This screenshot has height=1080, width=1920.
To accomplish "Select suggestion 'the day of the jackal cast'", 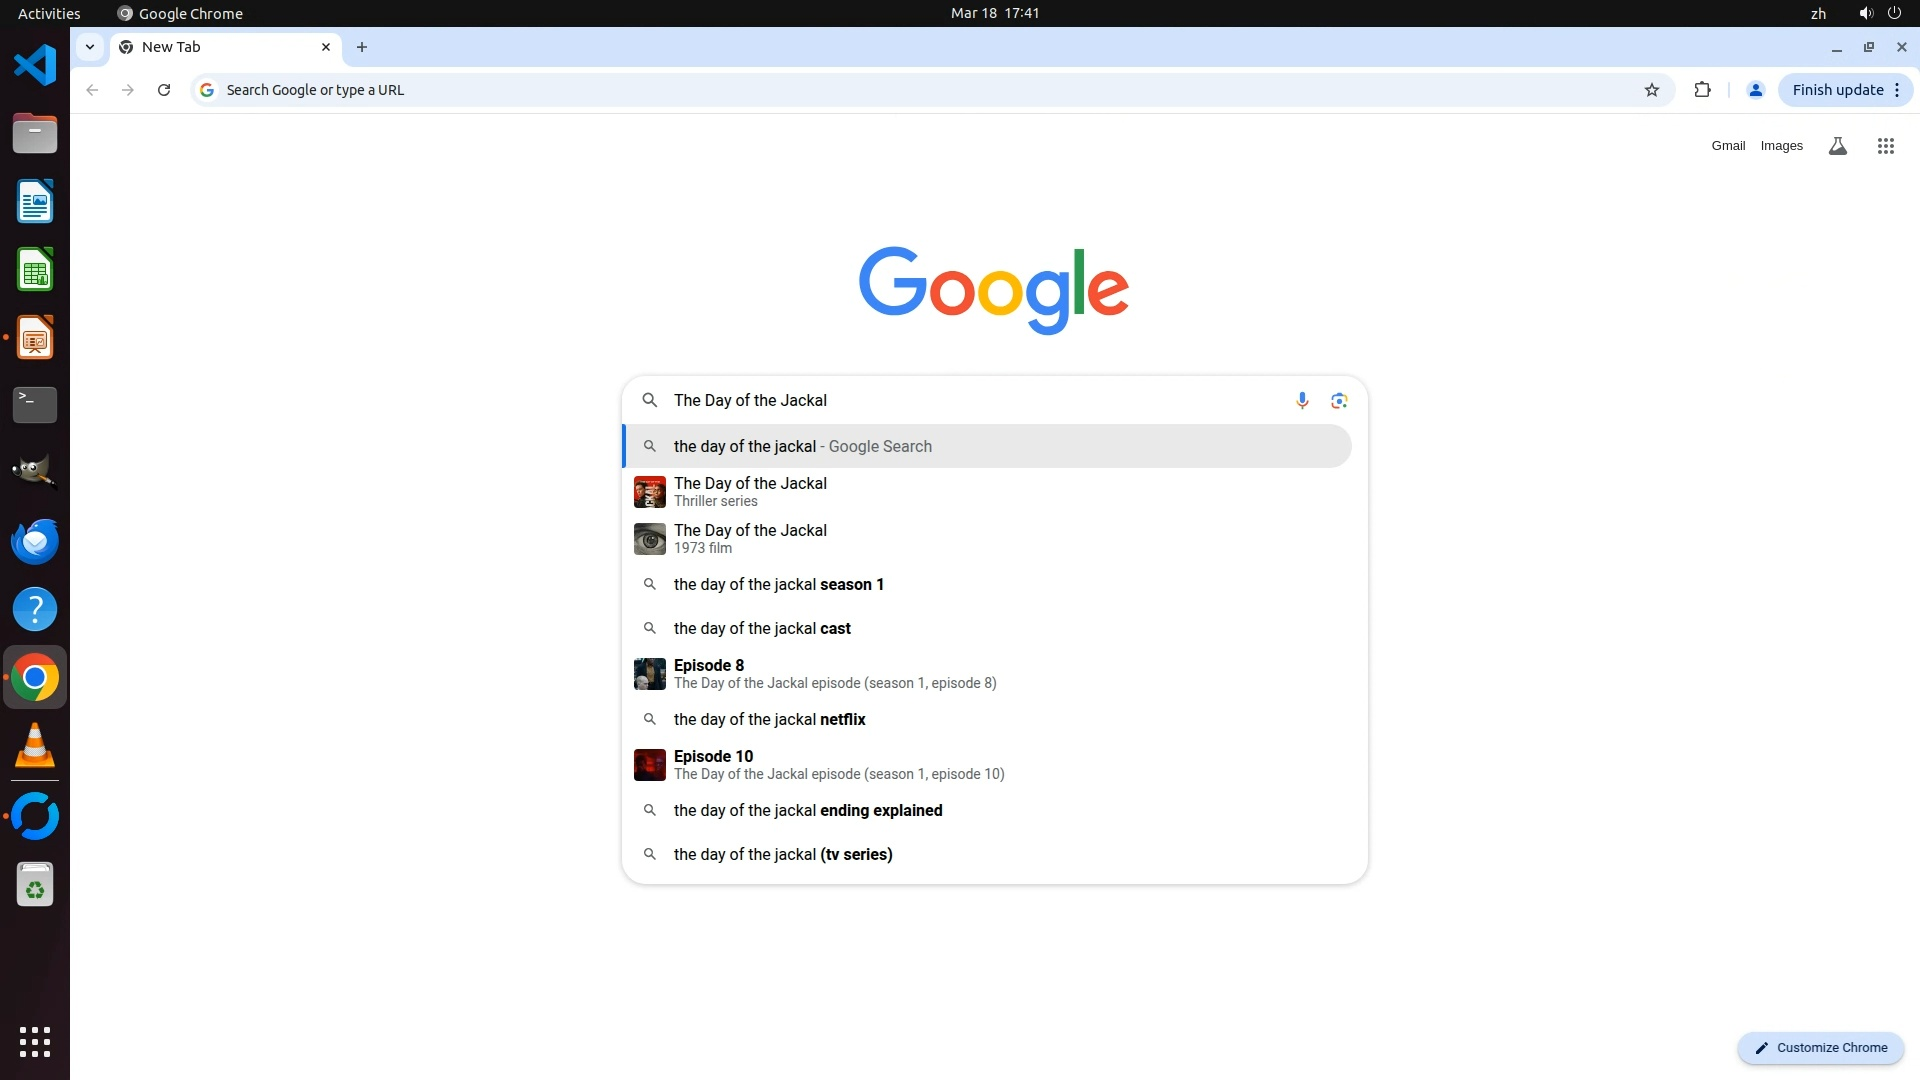I will point(762,628).
